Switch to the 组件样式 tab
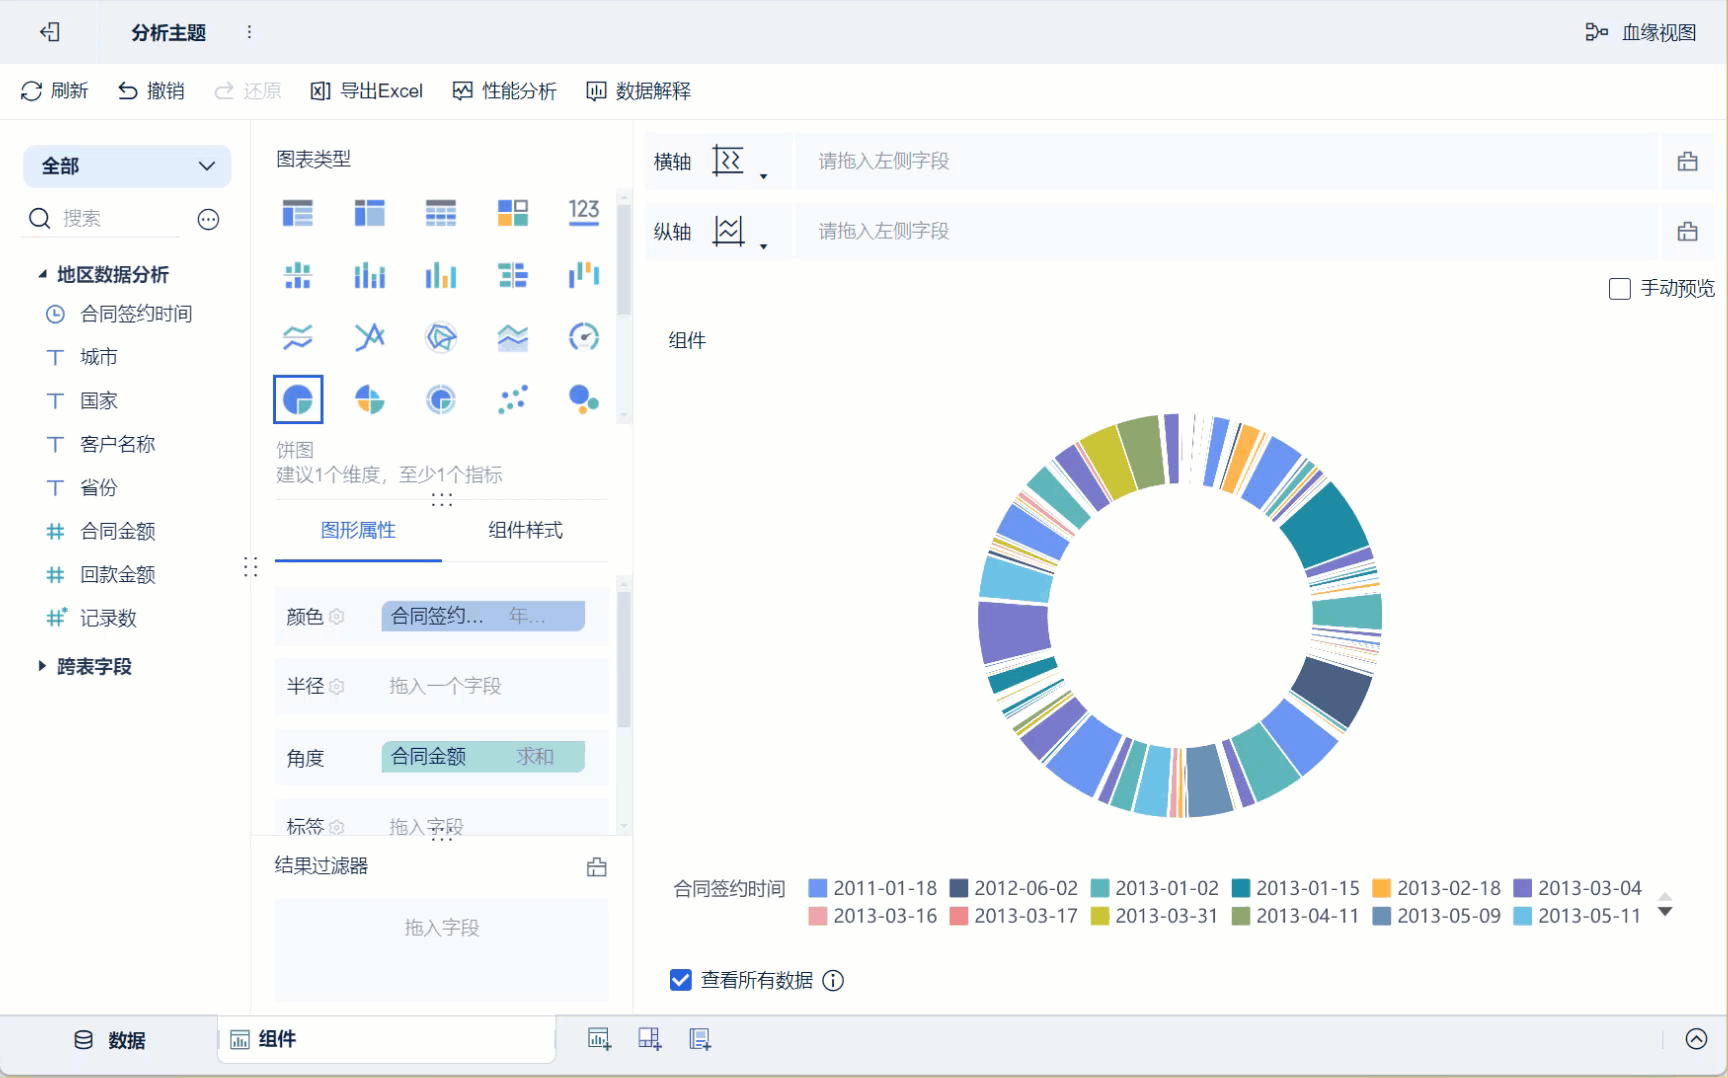Viewport: 1728px width, 1078px height. (x=525, y=530)
